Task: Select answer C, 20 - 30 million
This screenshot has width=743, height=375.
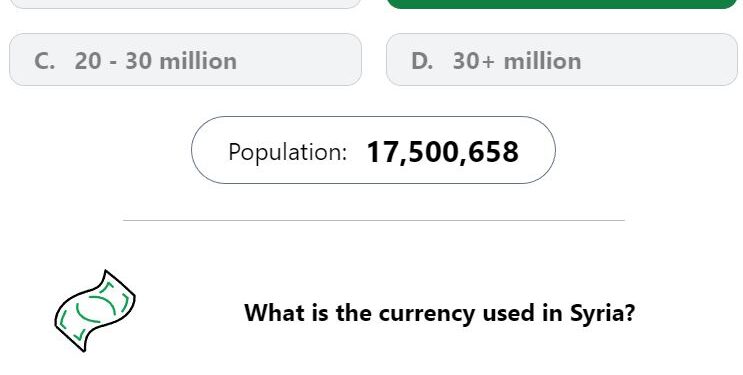Action: [x=185, y=60]
